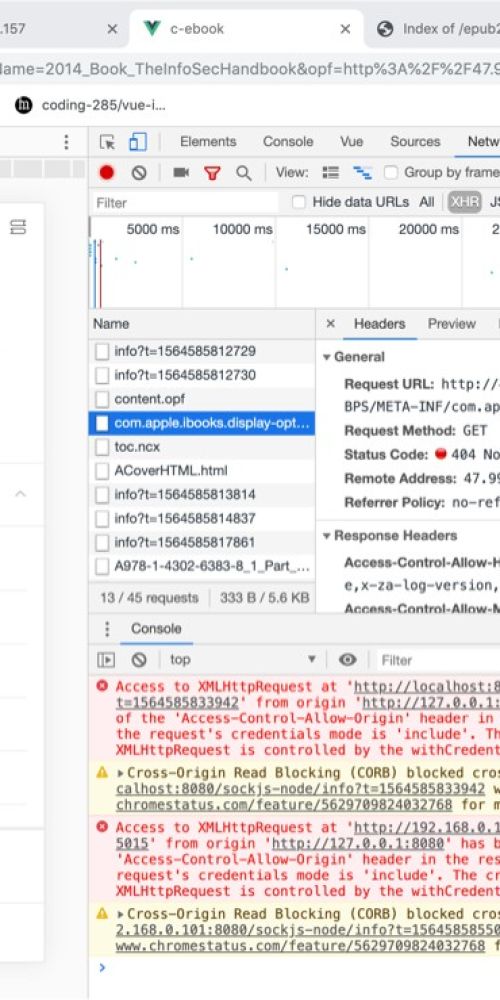Image resolution: width=500 pixels, height=1000 pixels.
Task: Clear network log with the block icon
Action: pyautogui.click(x=139, y=172)
